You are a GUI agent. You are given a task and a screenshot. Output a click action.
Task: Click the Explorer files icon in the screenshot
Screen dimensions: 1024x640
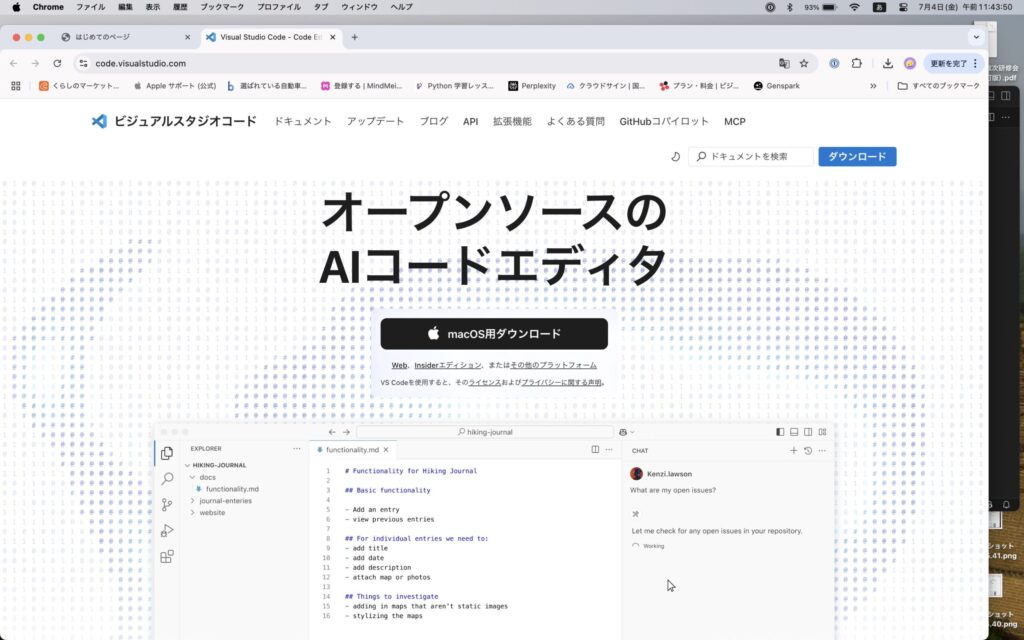coord(167,453)
